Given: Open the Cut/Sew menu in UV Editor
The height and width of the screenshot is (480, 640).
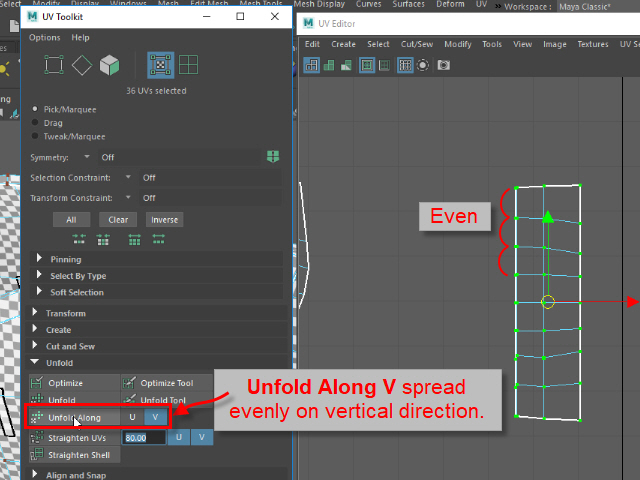Looking at the screenshot, I should click(x=415, y=44).
